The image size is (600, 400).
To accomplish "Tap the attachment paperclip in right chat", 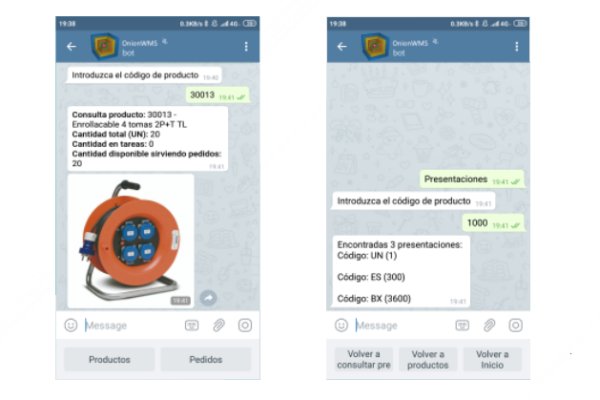I will [x=489, y=325].
